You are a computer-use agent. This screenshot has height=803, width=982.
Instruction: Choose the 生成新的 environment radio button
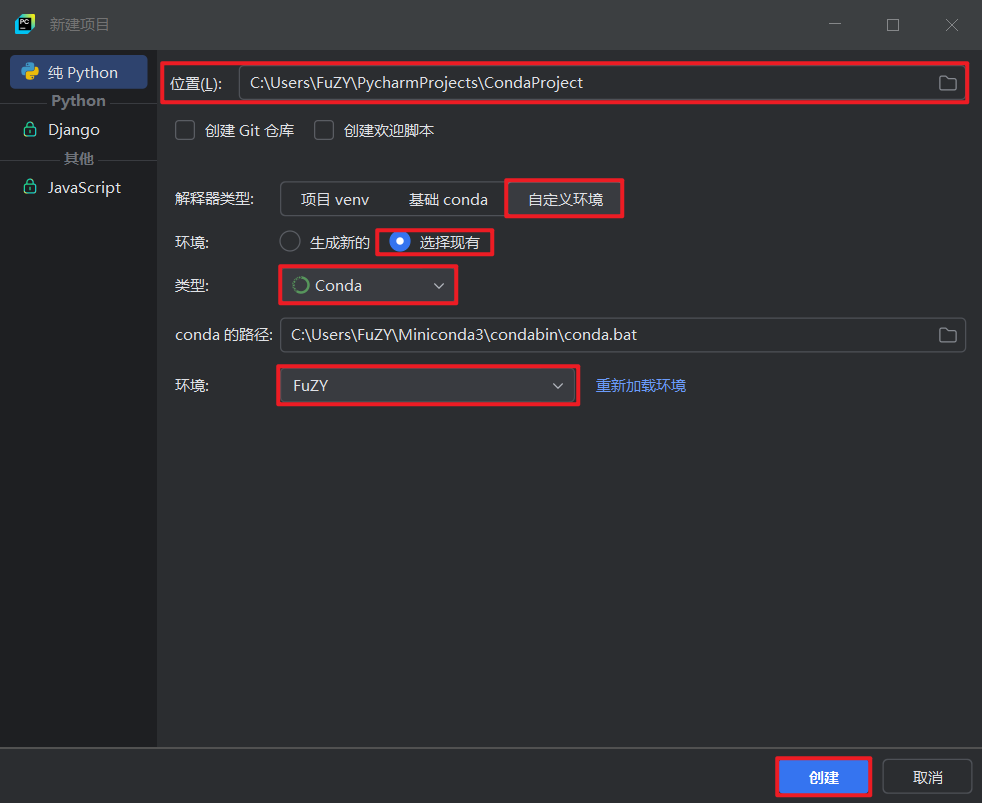pos(290,241)
